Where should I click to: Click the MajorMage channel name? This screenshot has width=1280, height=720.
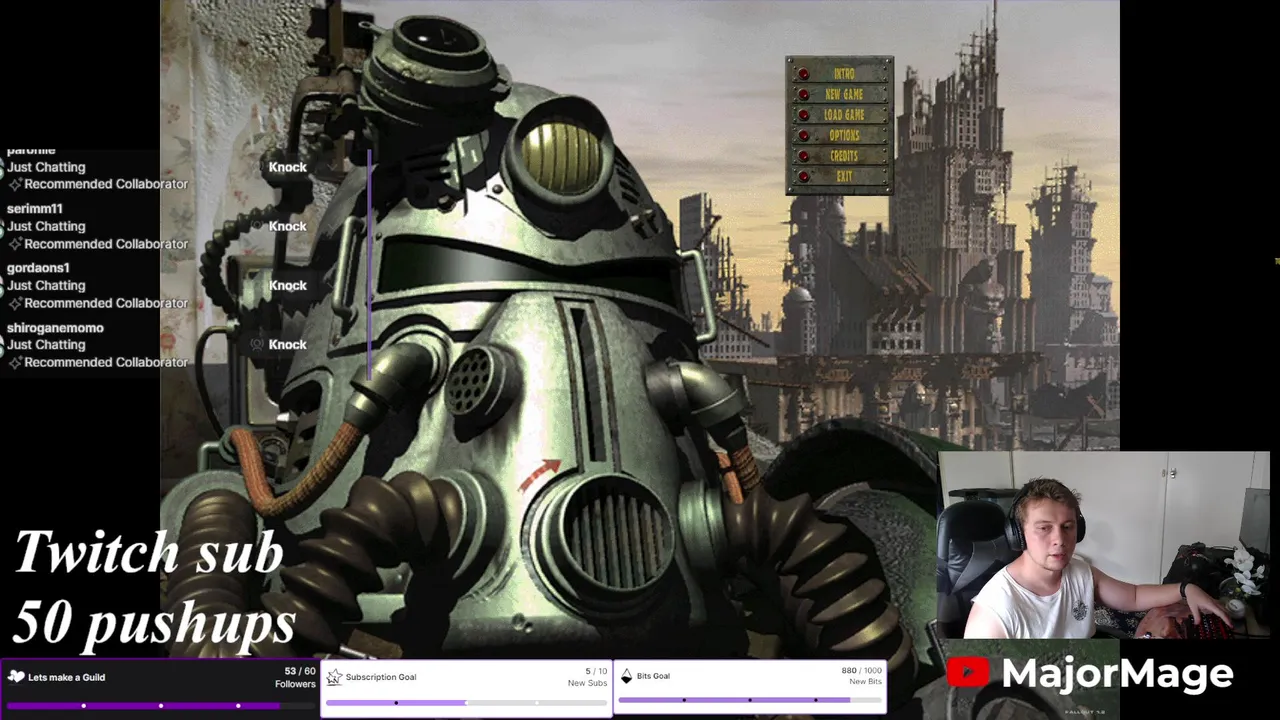click(x=1117, y=673)
